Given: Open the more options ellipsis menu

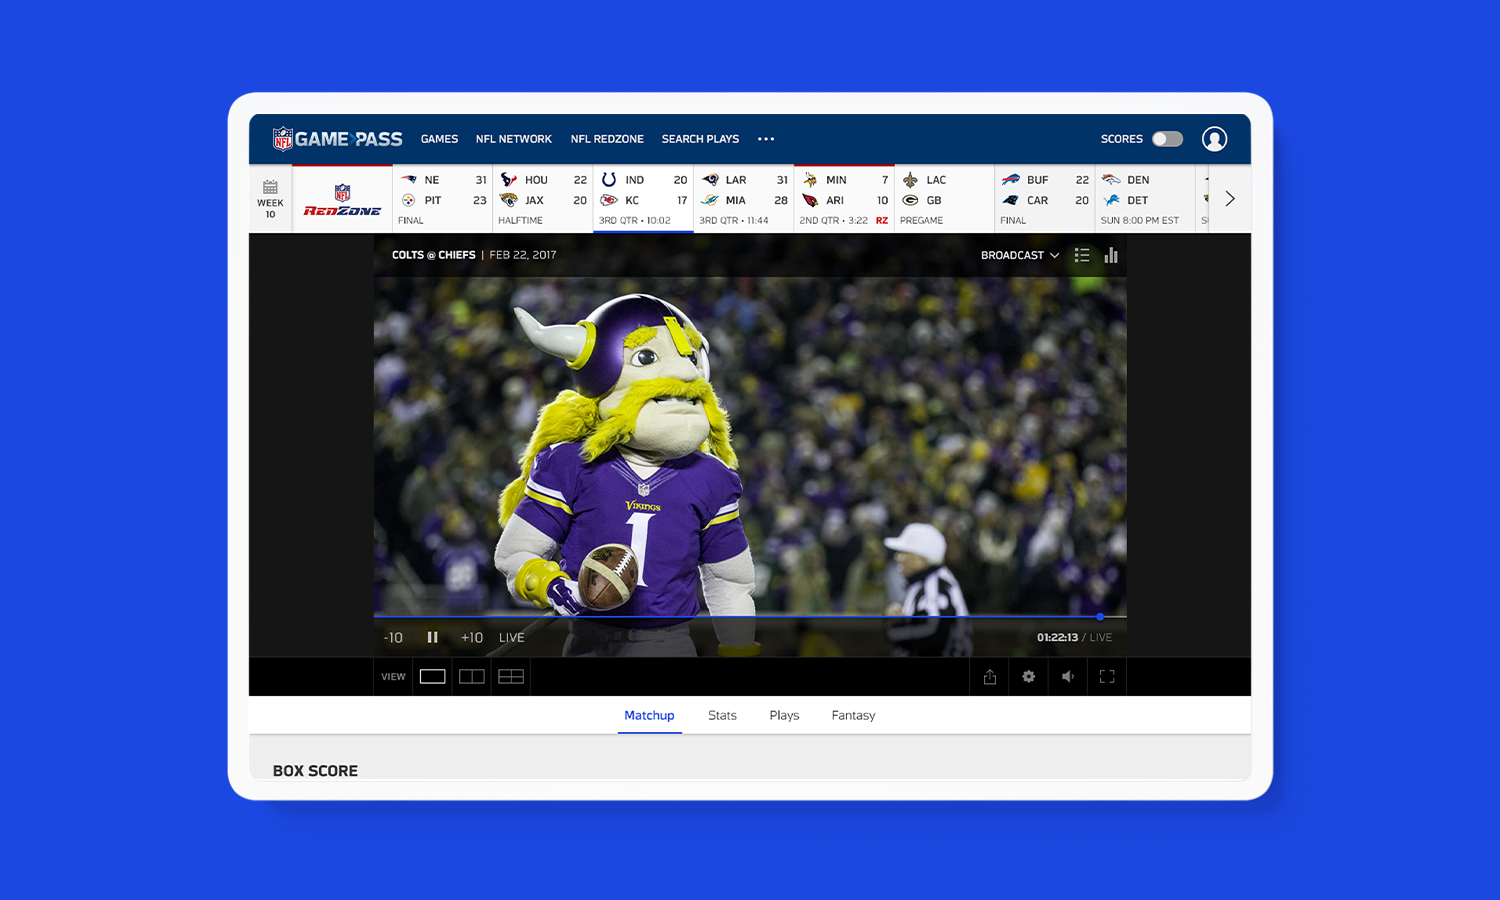Looking at the screenshot, I should tap(766, 139).
